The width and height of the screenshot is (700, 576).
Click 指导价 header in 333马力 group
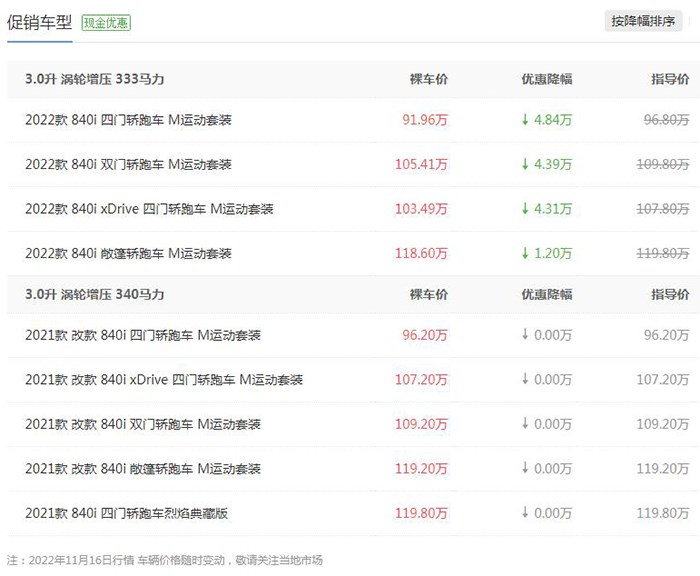(670, 79)
